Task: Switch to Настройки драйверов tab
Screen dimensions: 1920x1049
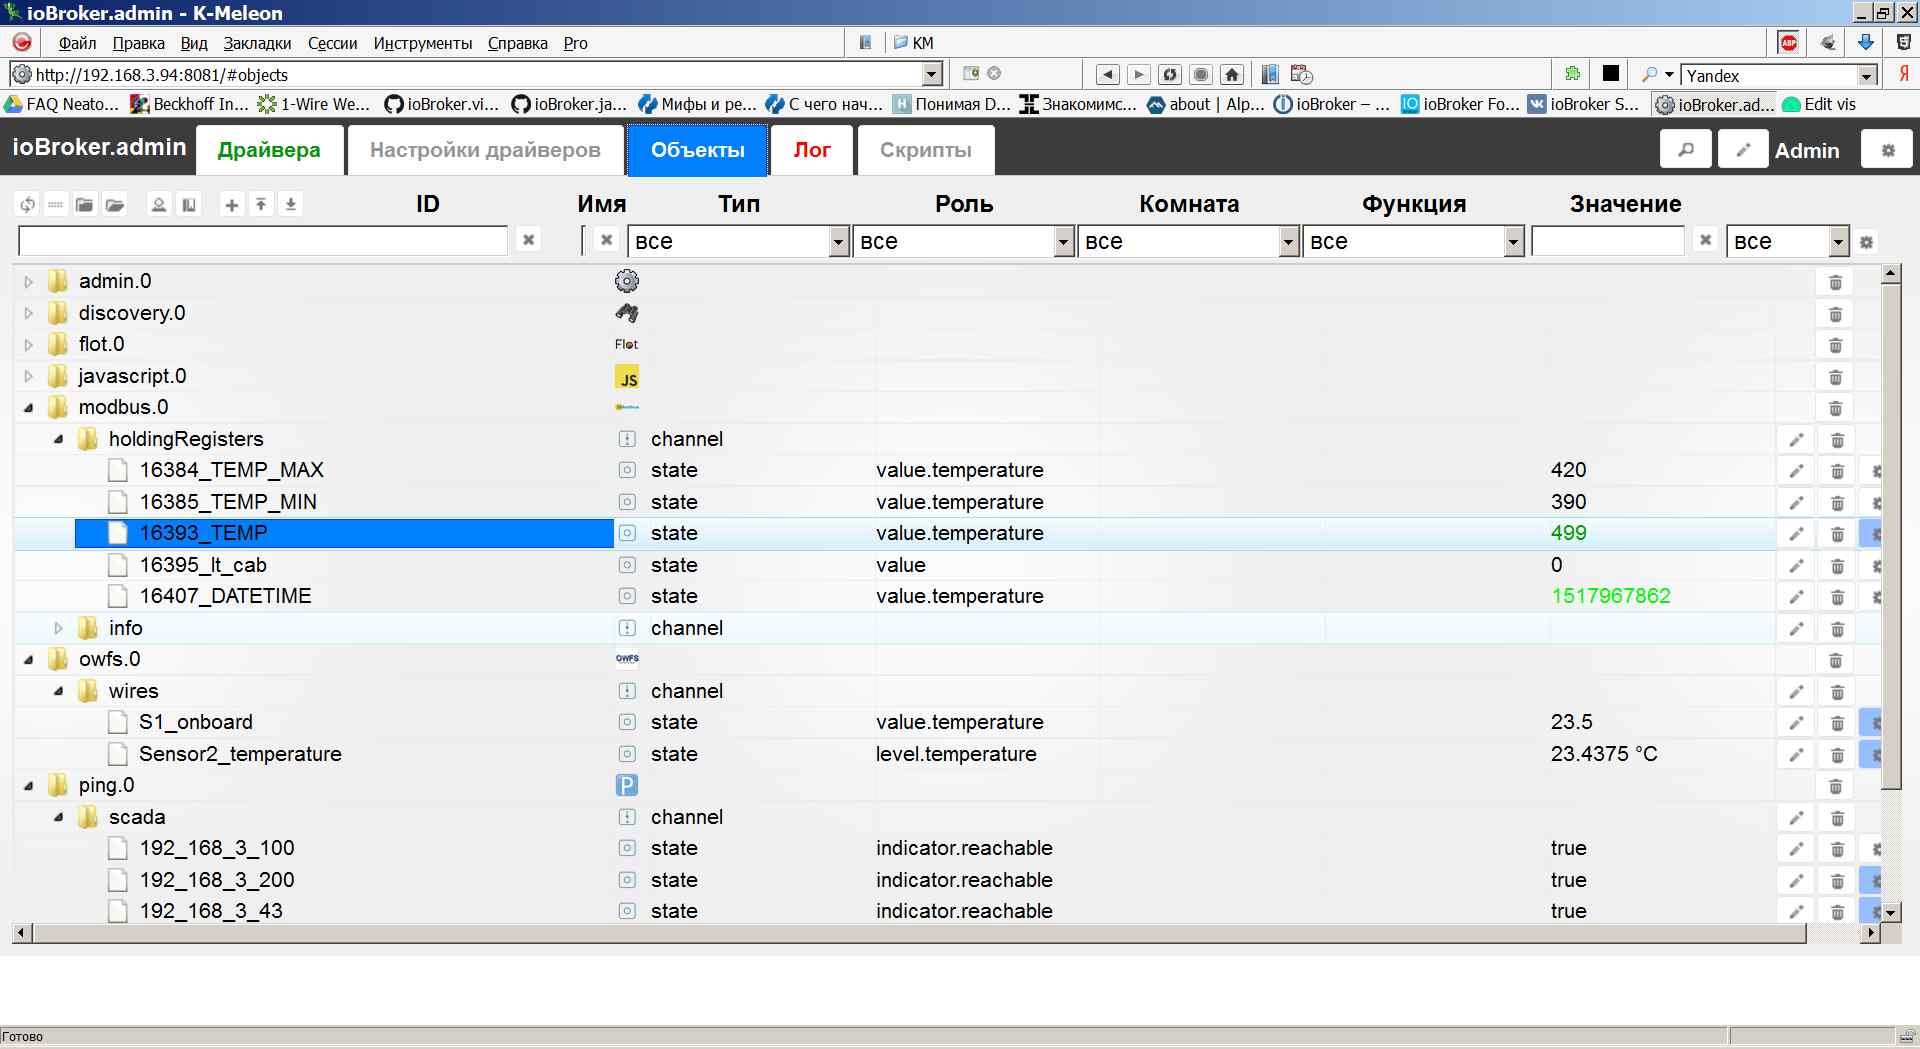Action: tap(485, 150)
